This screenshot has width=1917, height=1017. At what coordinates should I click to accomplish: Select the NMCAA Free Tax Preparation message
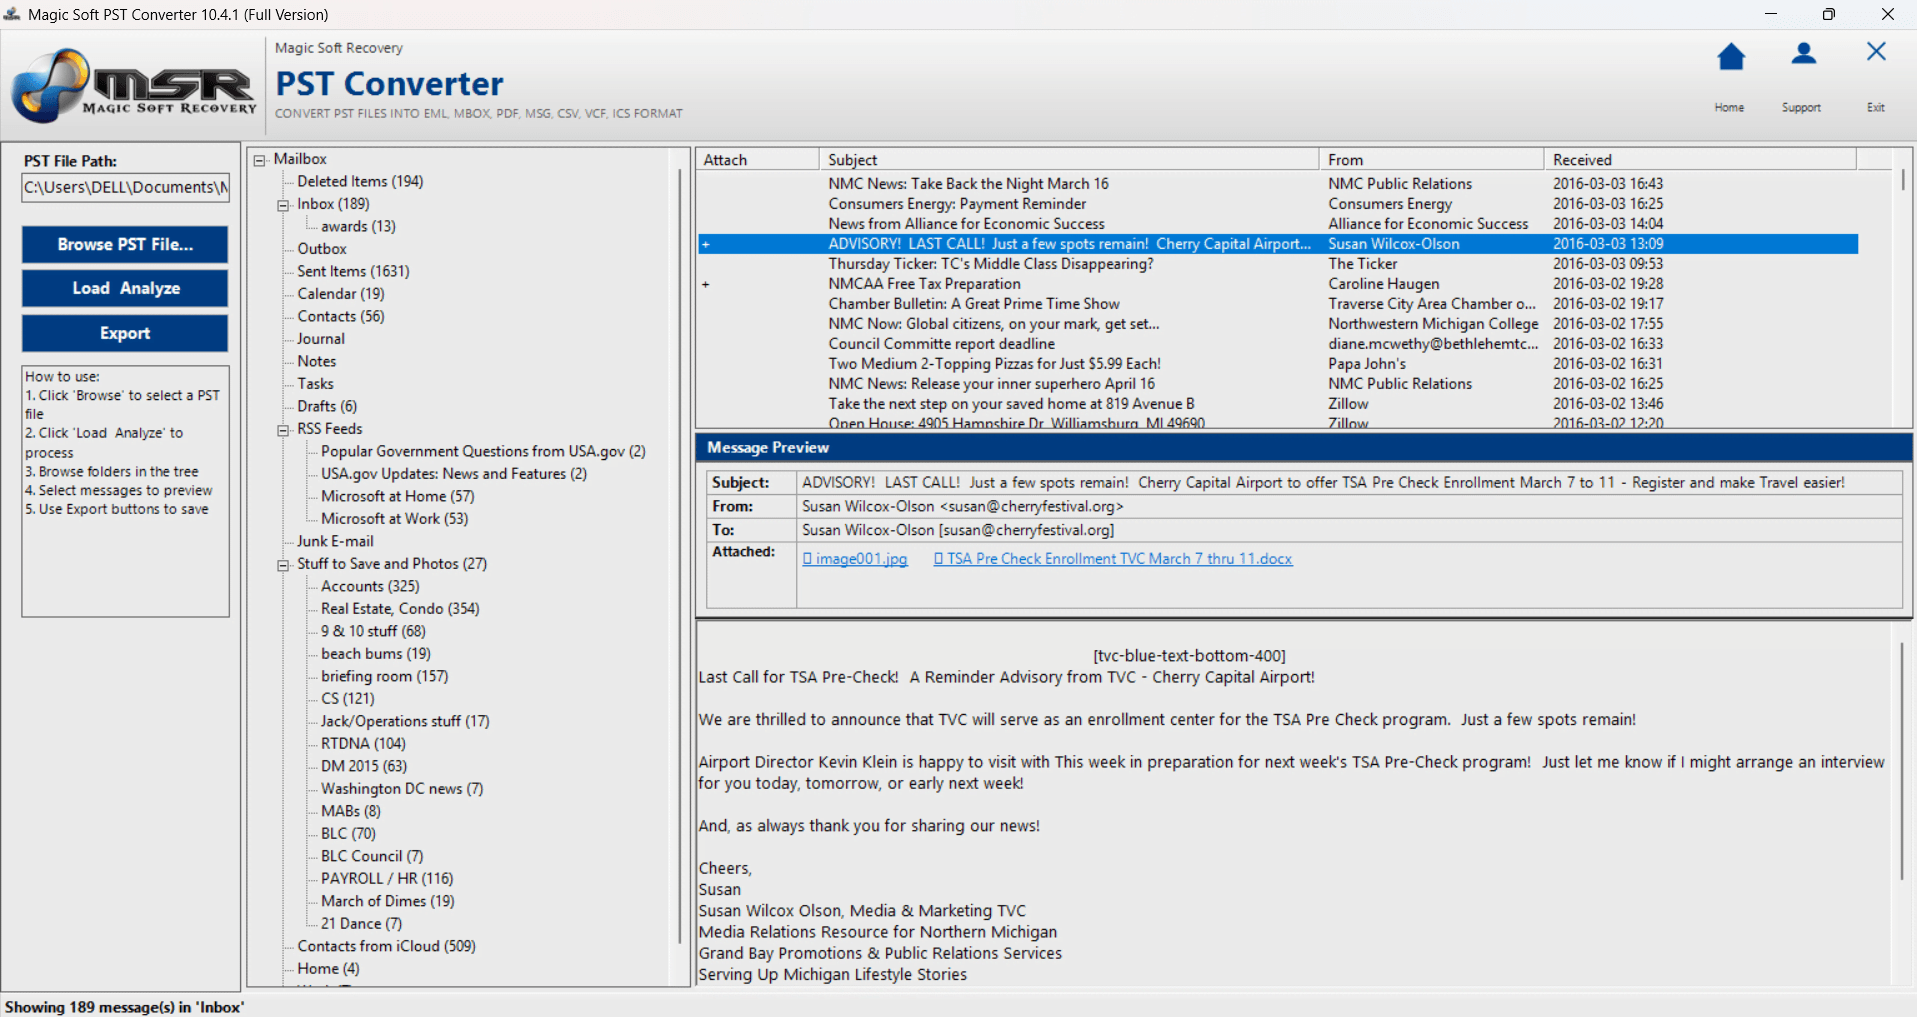coord(1278,284)
